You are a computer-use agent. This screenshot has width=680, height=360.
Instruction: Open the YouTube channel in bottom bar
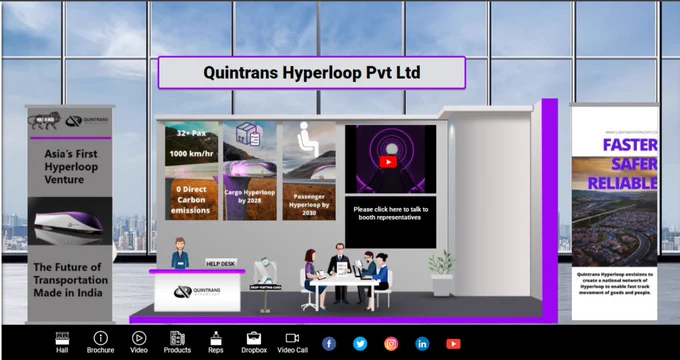(x=453, y=344)
